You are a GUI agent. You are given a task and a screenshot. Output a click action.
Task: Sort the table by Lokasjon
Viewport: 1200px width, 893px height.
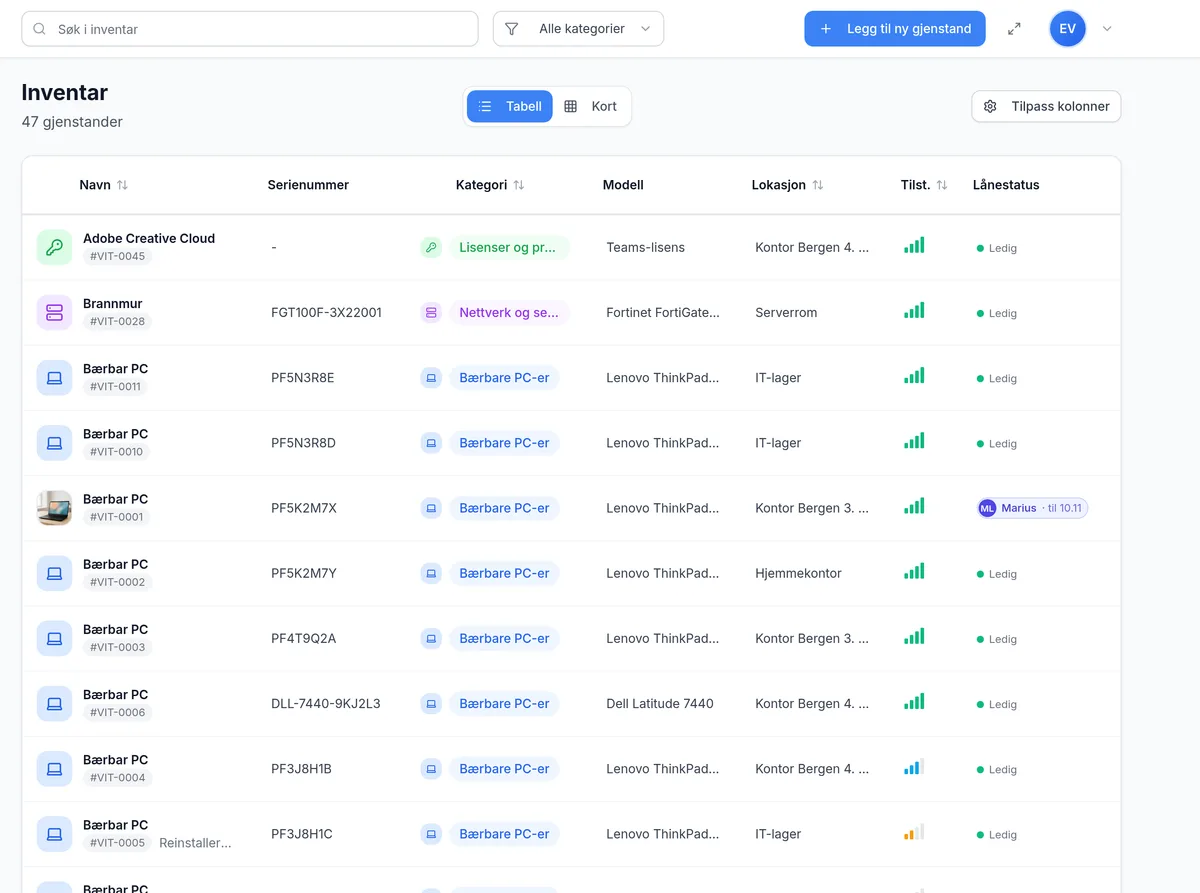(x=788, y=185)
